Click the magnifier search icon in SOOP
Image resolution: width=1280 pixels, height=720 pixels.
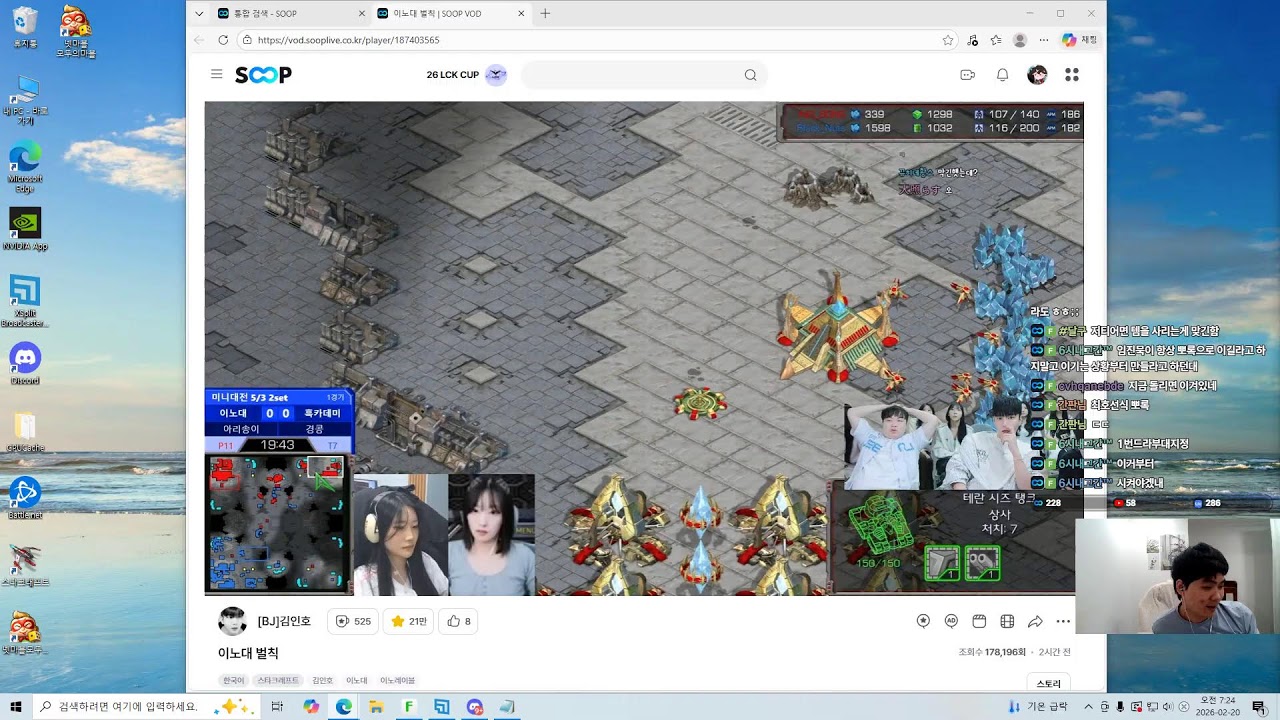[x=750, y=75]
